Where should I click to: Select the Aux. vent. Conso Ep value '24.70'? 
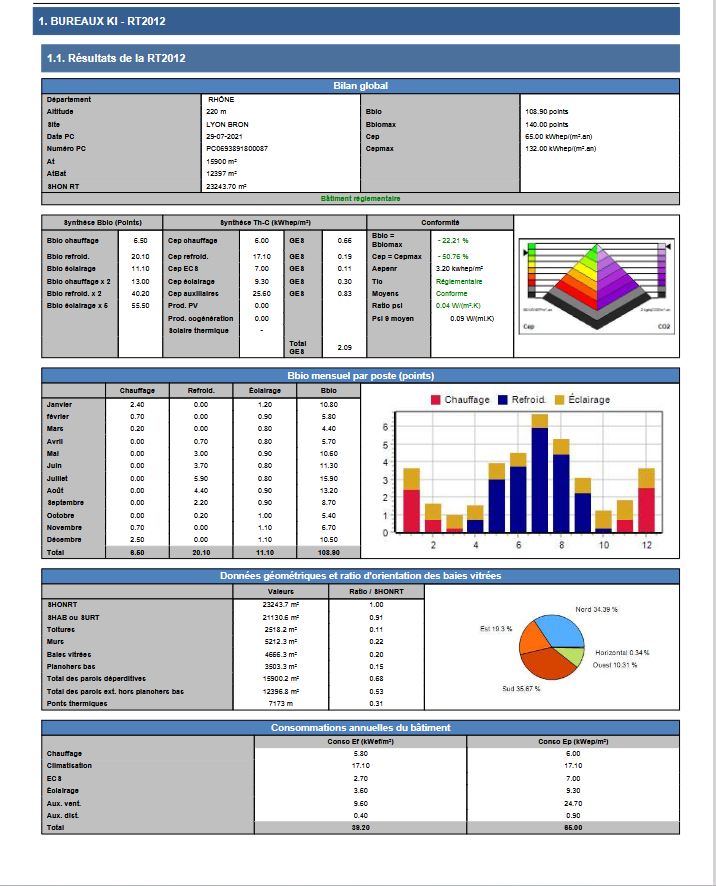573,804
